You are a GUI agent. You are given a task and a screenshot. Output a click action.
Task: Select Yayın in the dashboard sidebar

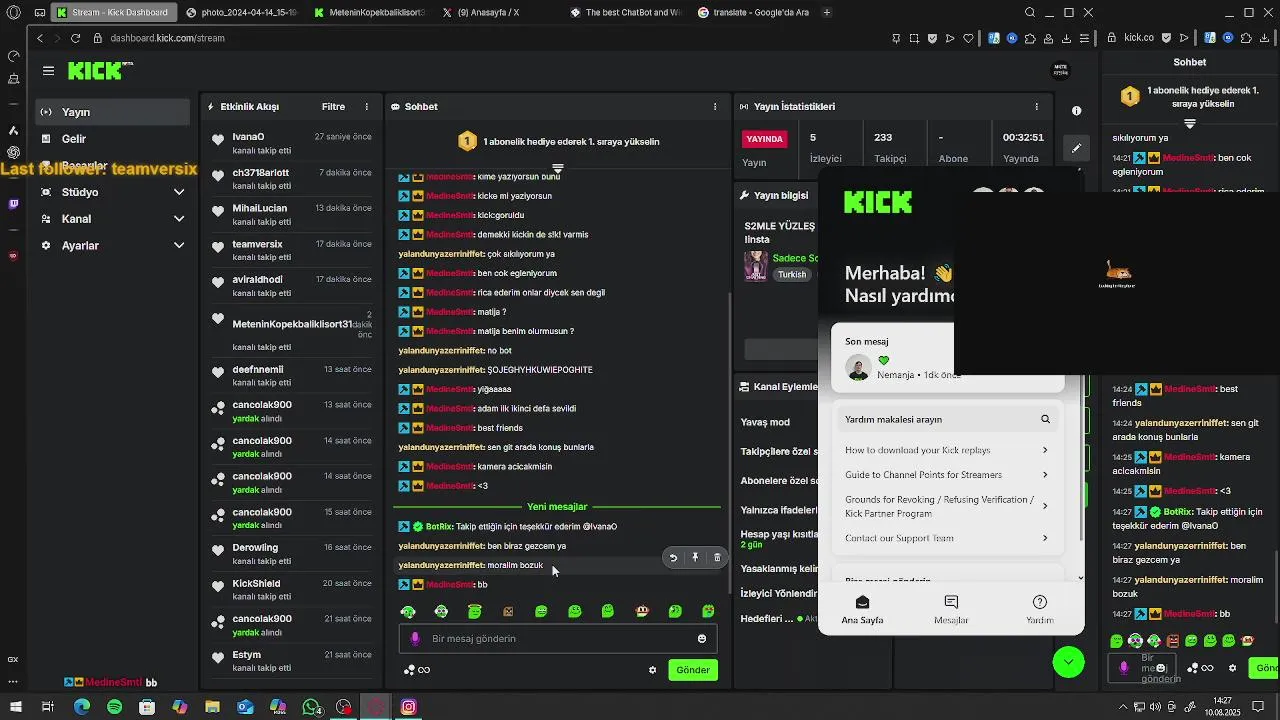(112, 112)
